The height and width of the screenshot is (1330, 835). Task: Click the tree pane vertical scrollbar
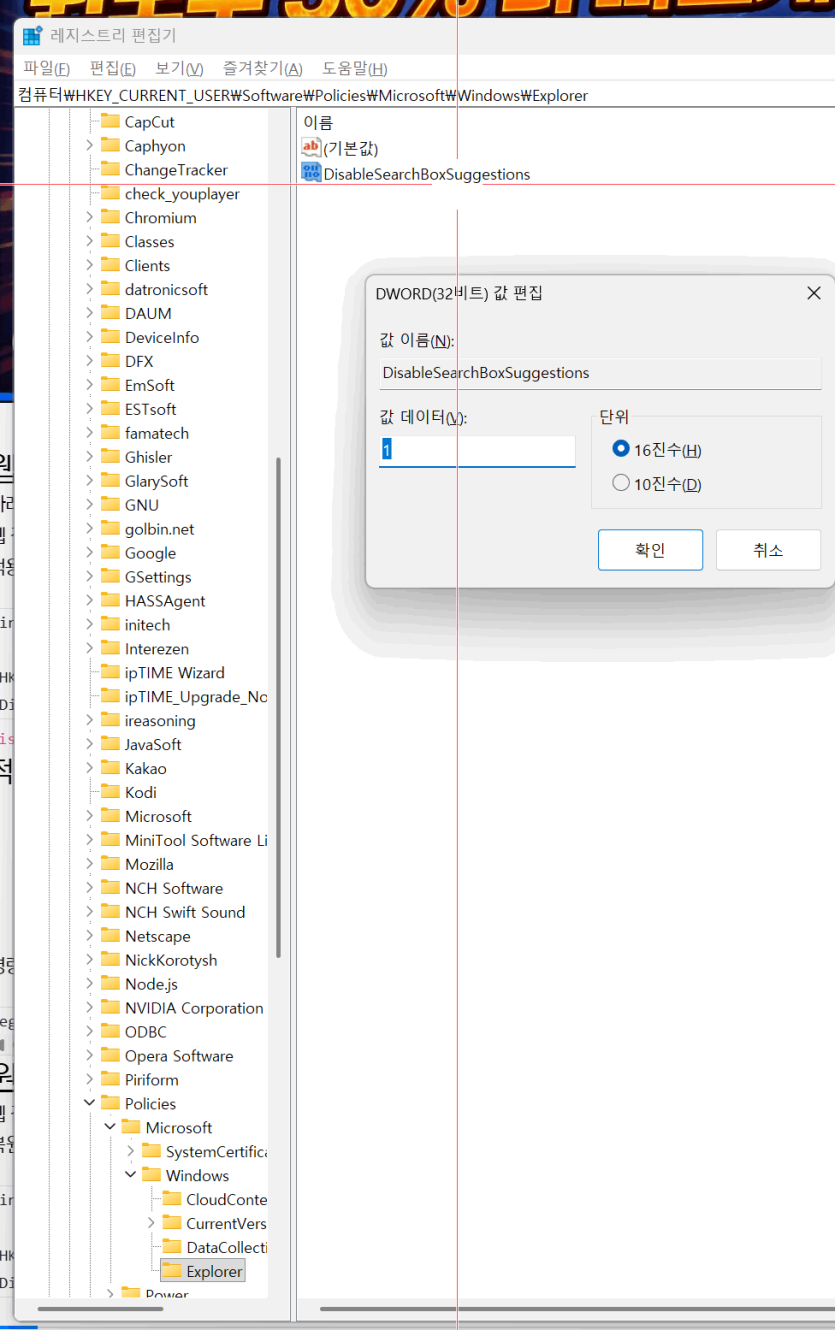(278, 707)
